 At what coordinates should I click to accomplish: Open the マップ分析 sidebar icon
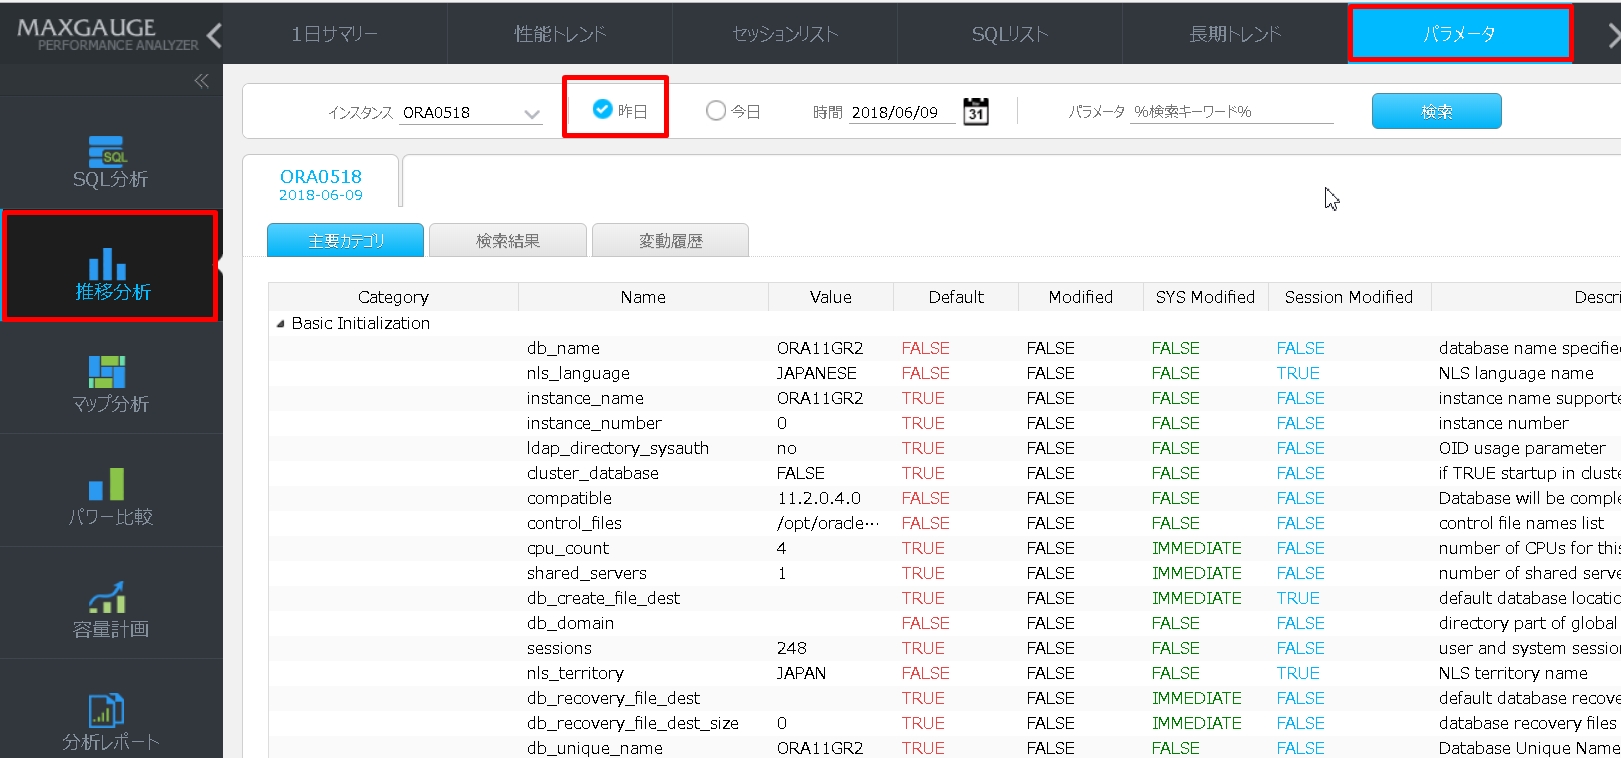coord(107,372)
